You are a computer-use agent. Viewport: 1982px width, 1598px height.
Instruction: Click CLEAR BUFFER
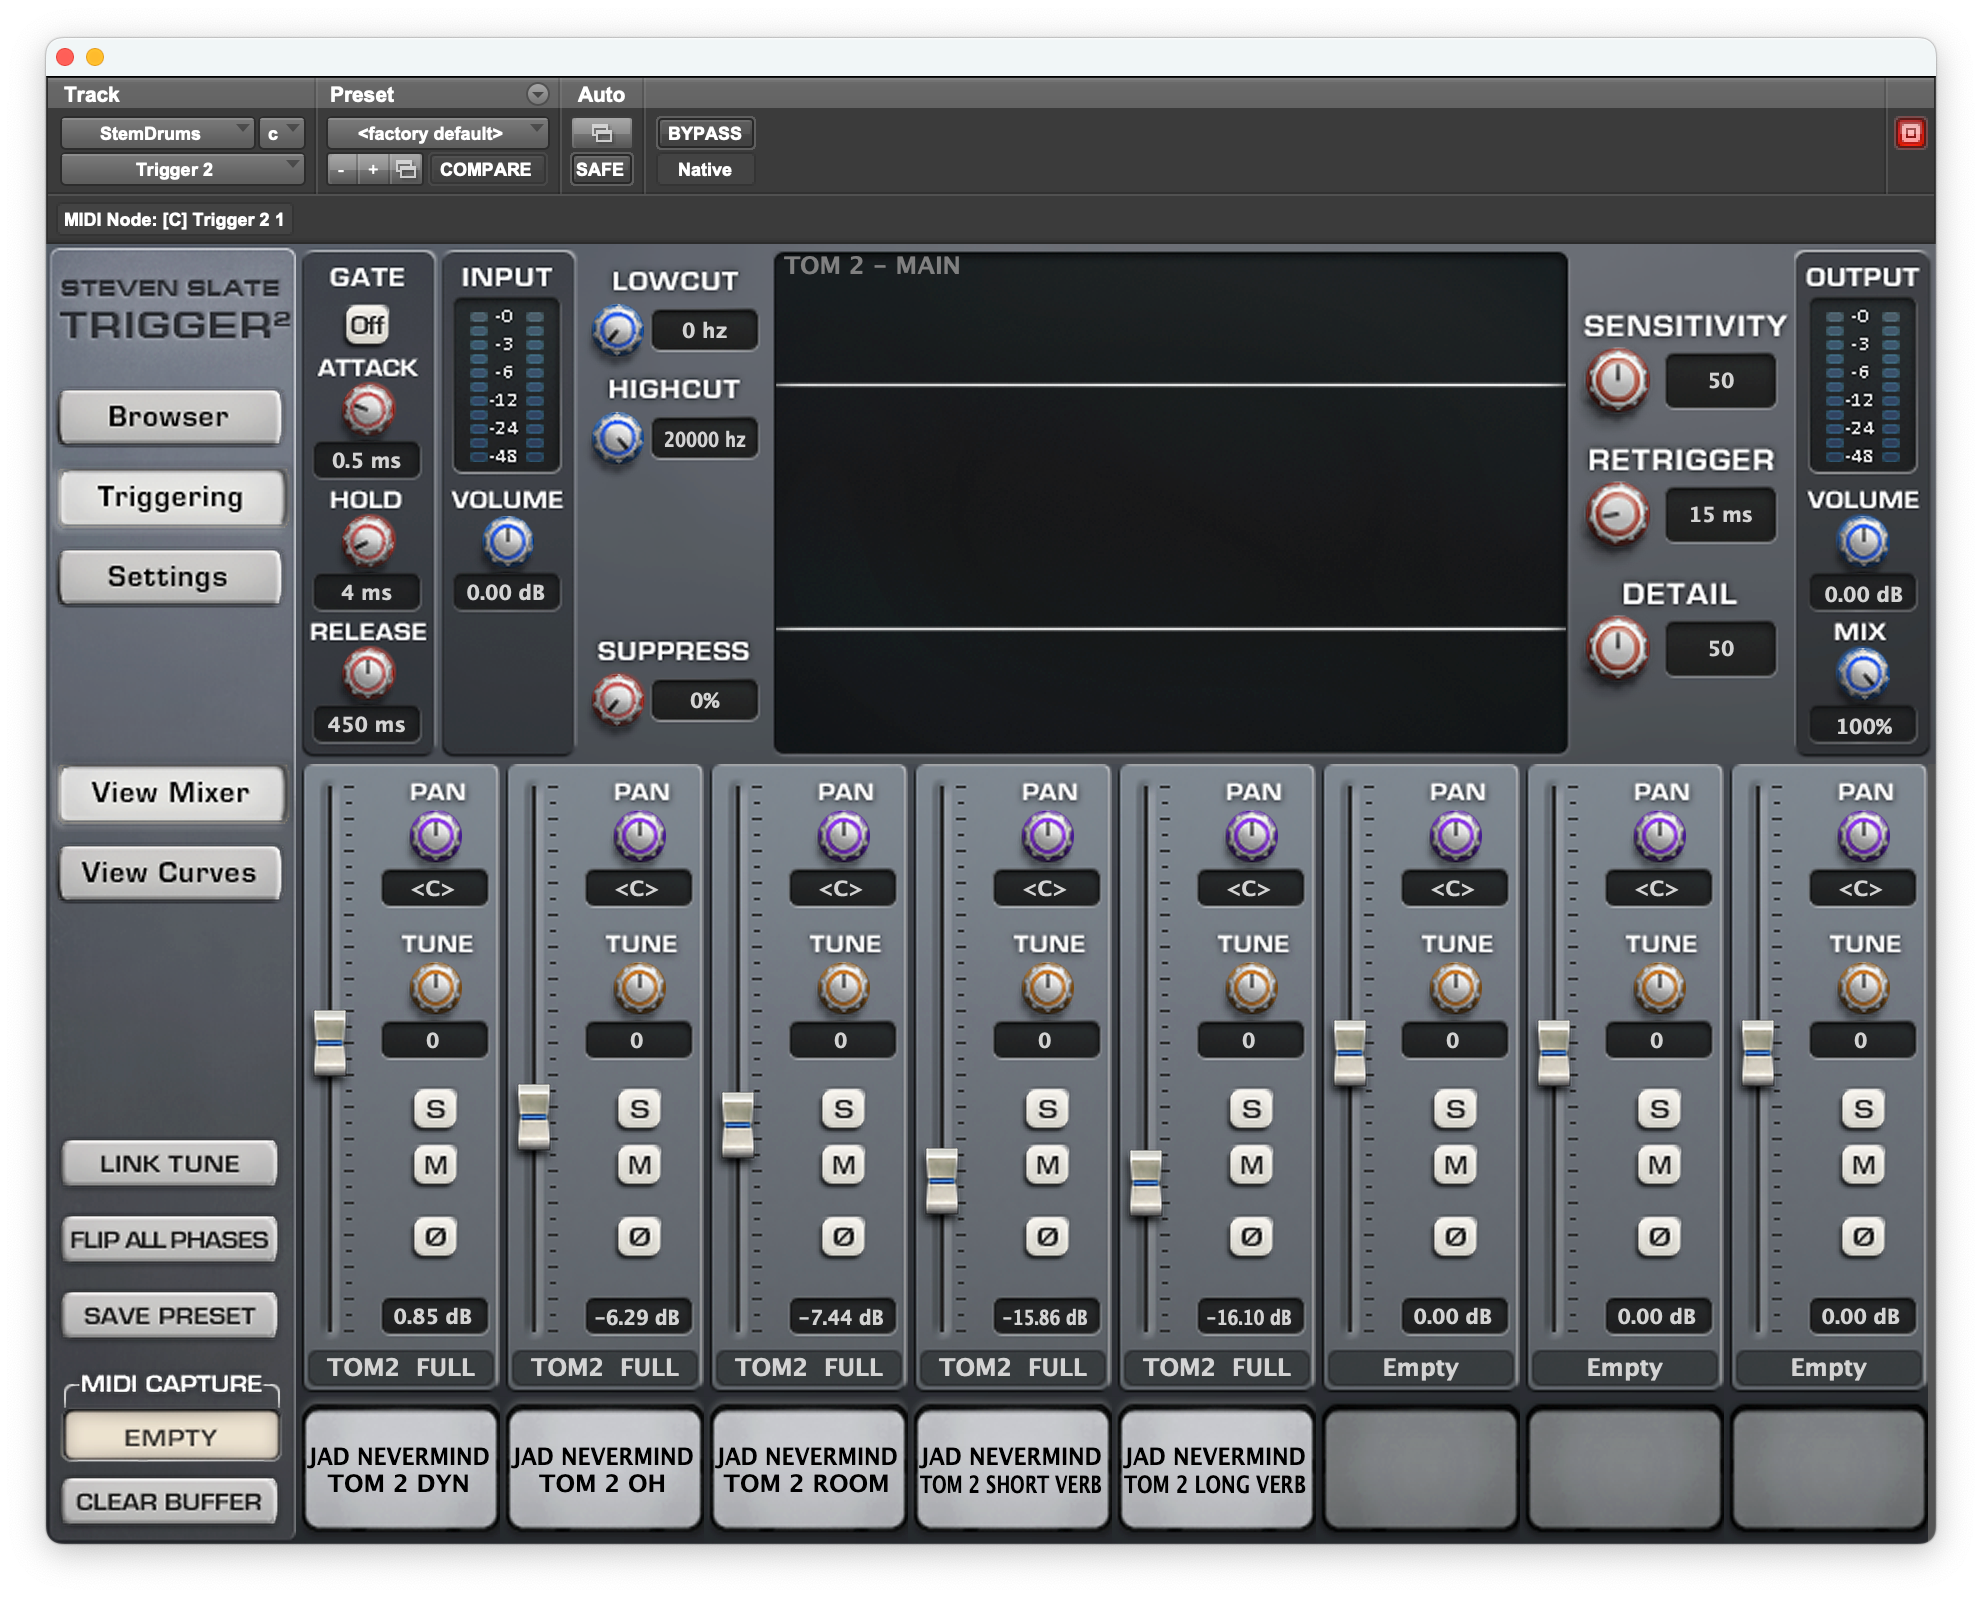pos(169,1502)
